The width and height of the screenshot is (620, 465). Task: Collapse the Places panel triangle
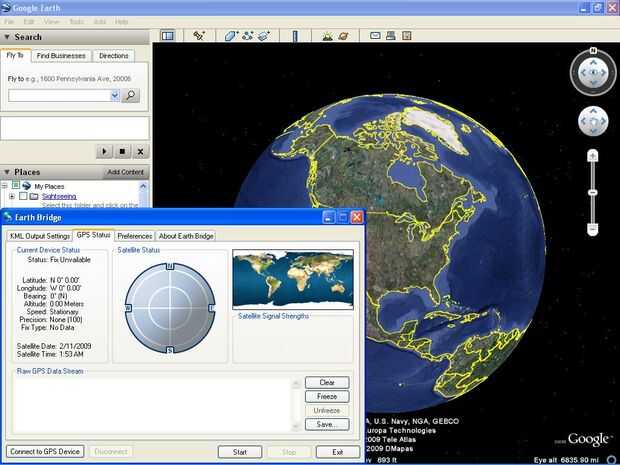click(x=7, y=172)
